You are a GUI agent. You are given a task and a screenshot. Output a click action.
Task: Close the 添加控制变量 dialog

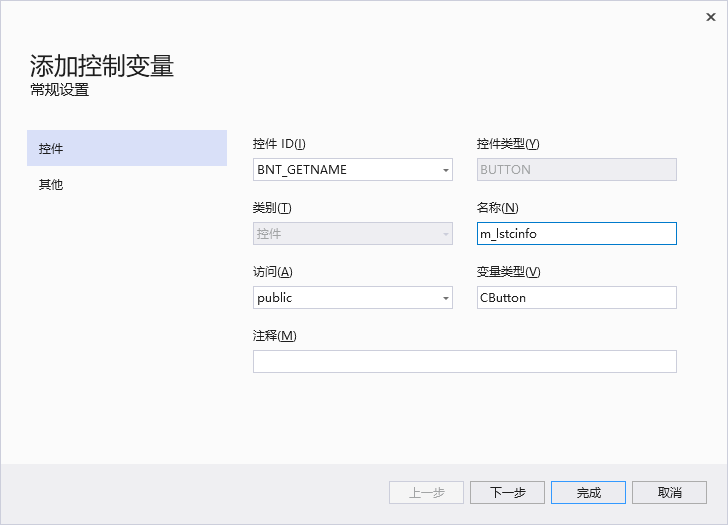click(x=710, y=17)
